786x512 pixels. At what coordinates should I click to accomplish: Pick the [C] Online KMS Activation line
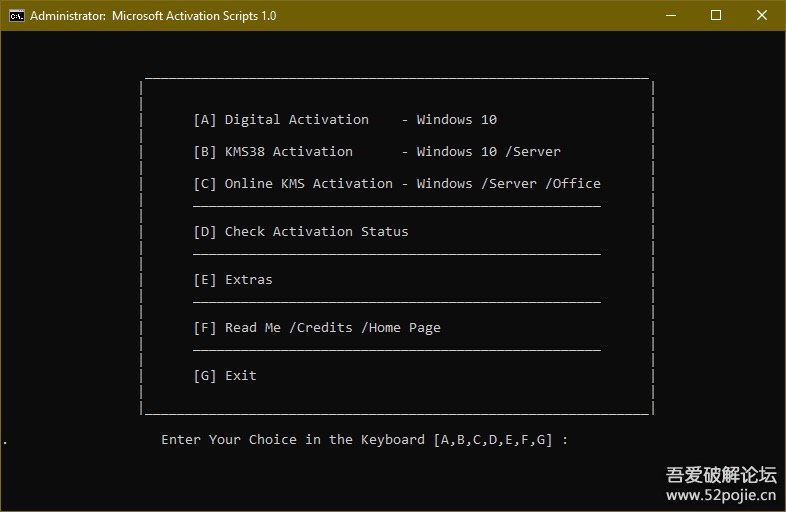[293, 184]
